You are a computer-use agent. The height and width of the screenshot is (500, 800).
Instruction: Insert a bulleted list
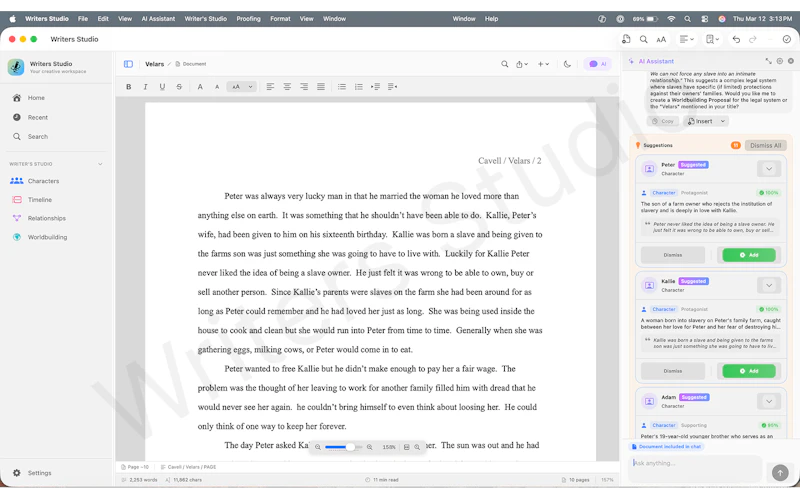point(342,87)
